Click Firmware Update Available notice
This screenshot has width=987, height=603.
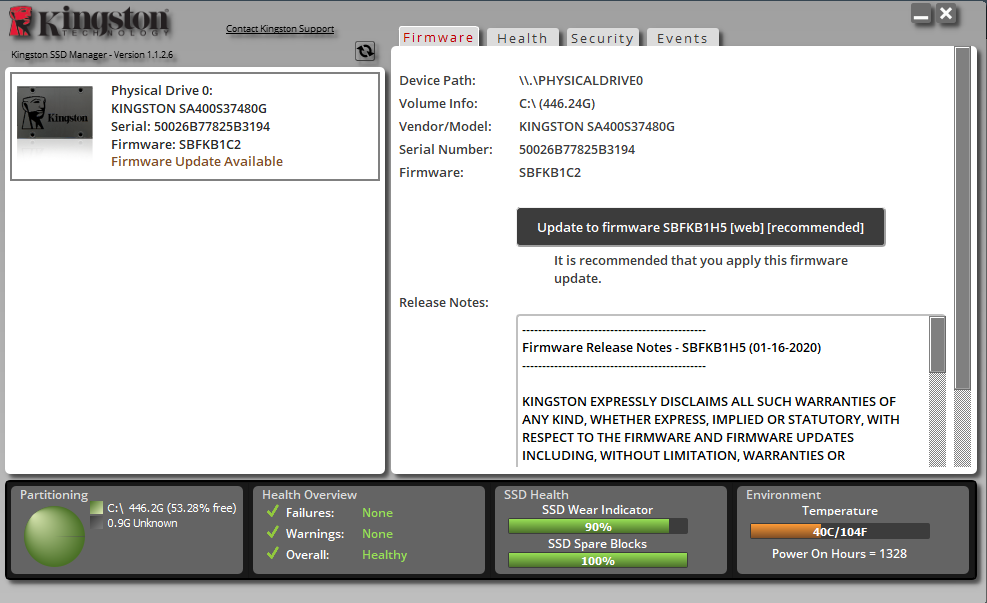tap(197, 162)
